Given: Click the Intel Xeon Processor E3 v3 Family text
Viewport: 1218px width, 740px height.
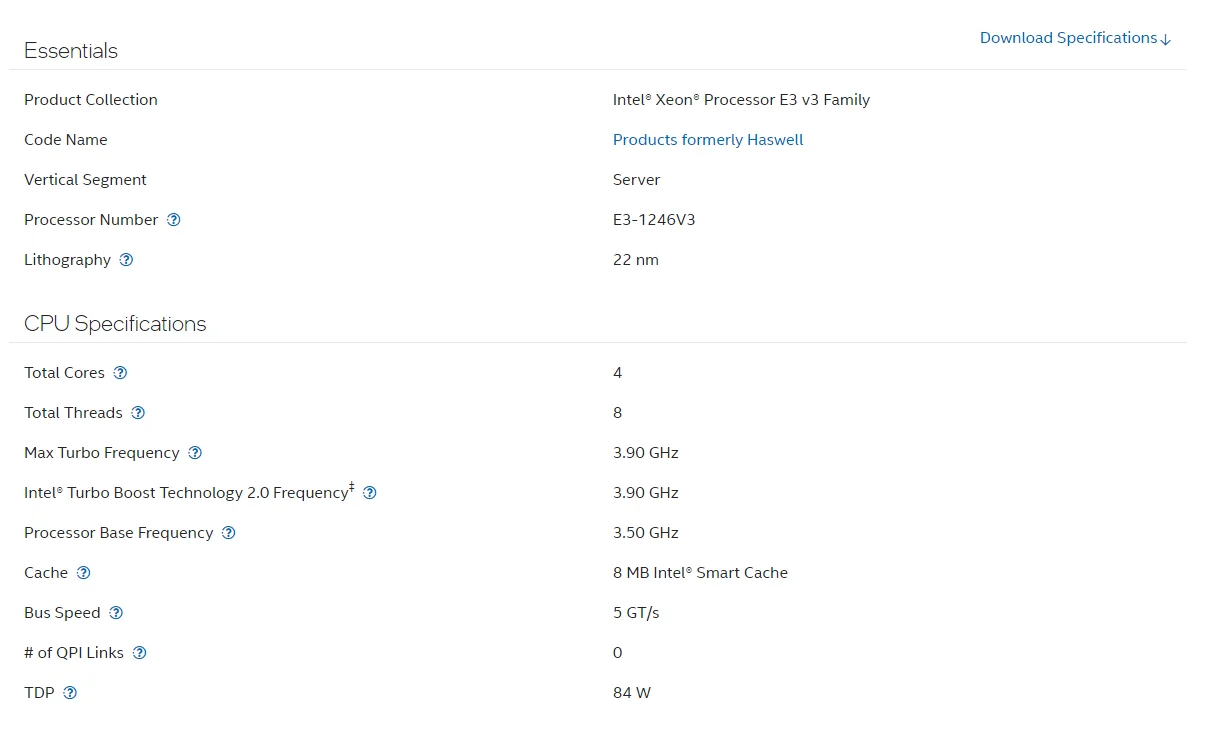Looking at the screenshot, I should pos(741,100).
